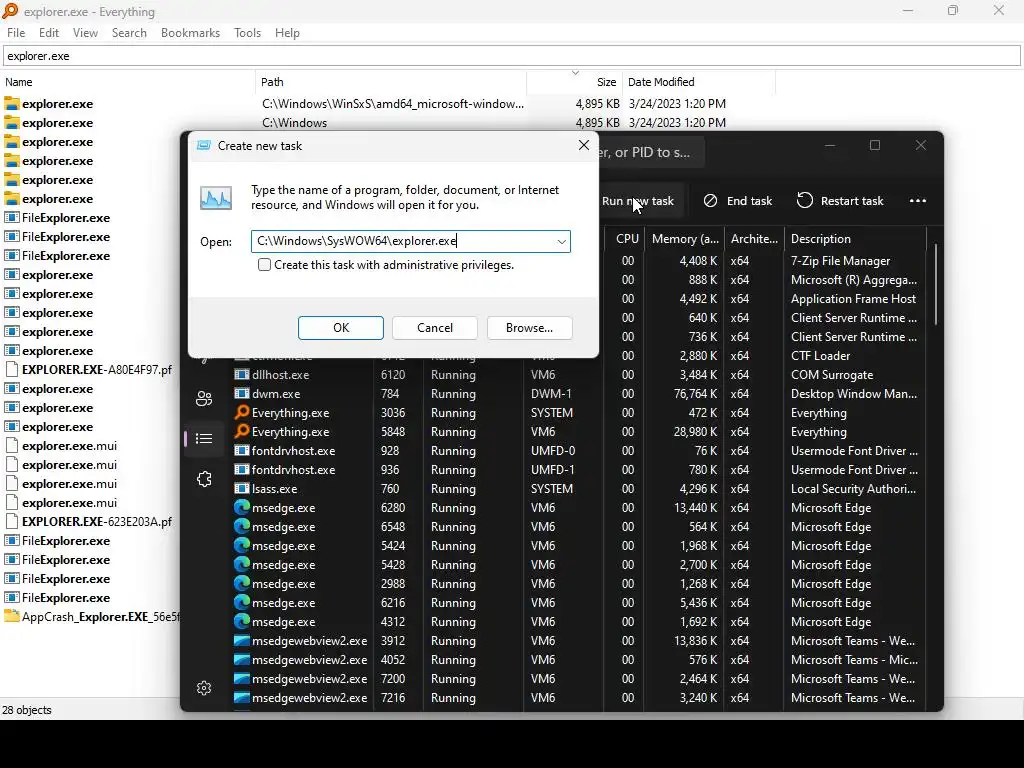Click the icon of the first explorer.exe.mui file
1024x768 pixels.
point(12,445)
